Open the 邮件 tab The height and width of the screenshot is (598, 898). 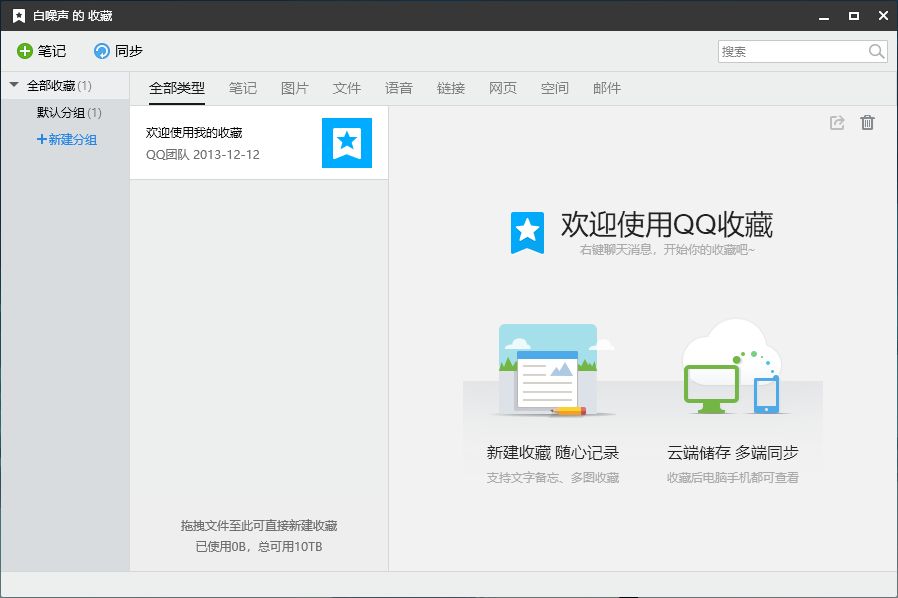click(607, 88)
